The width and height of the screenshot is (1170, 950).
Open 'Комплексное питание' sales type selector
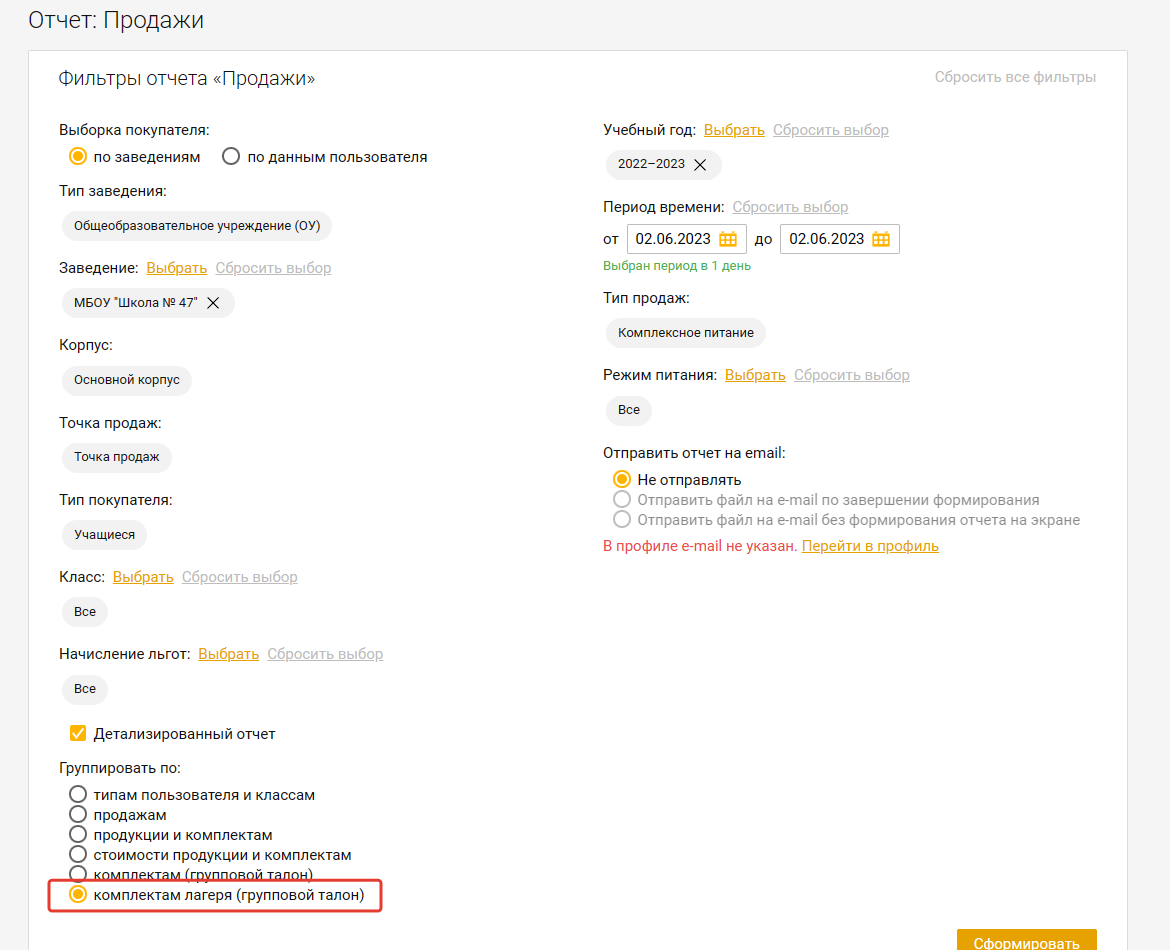click(x=685, y=333)
